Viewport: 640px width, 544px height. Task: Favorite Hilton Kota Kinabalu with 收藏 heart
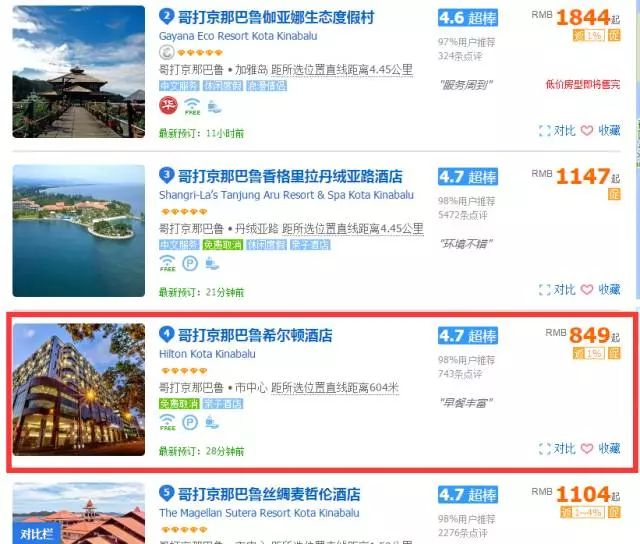(600, 449)
